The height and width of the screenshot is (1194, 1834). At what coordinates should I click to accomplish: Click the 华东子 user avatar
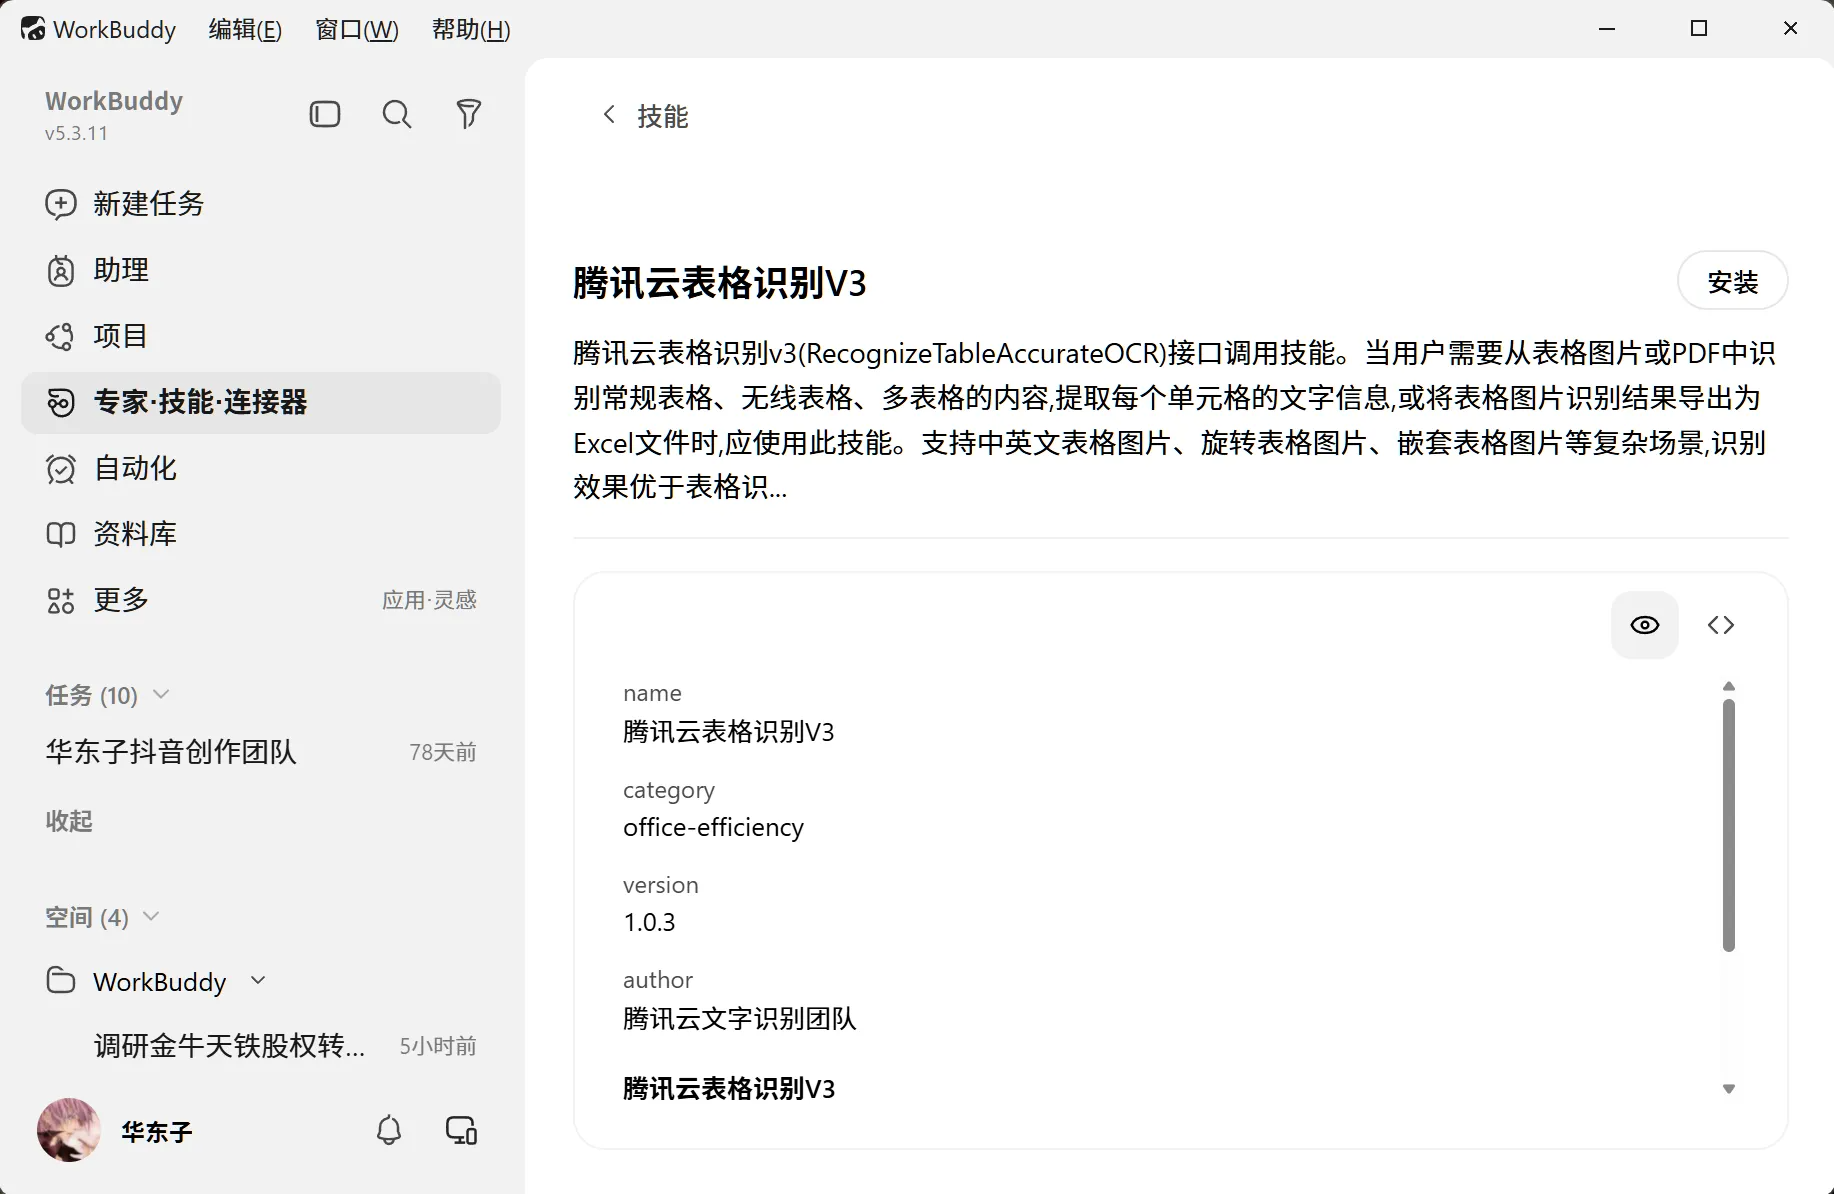tap(69, 1130)
